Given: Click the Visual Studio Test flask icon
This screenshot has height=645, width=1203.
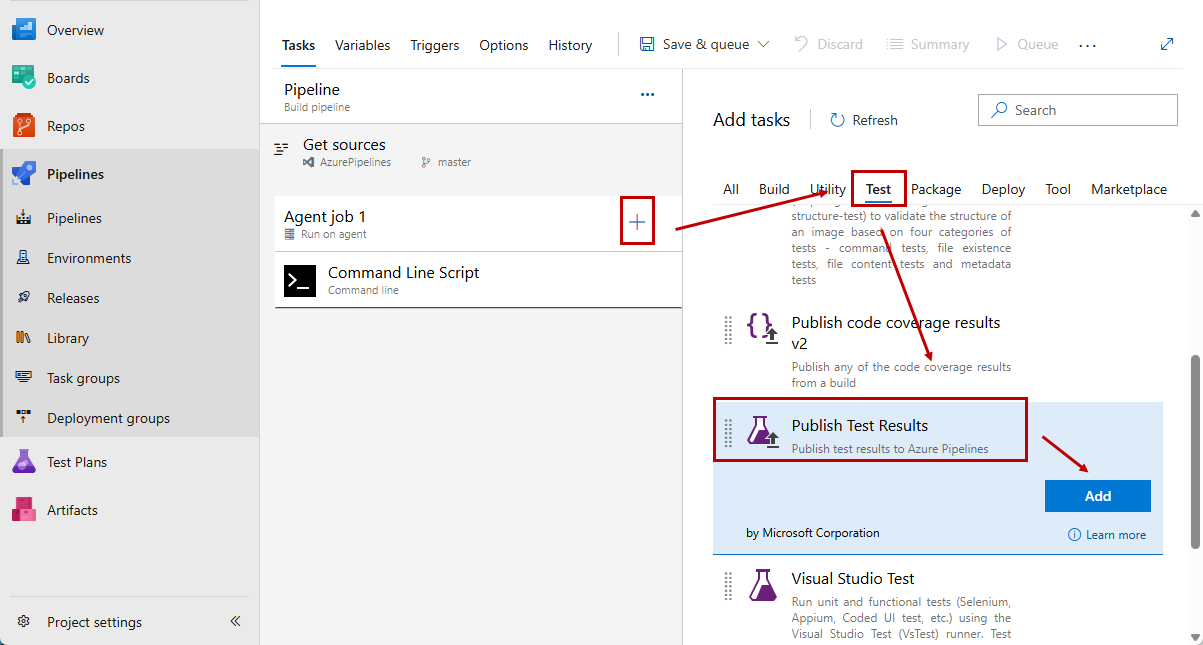Looking at the screenshot, I should pos(763,584).
